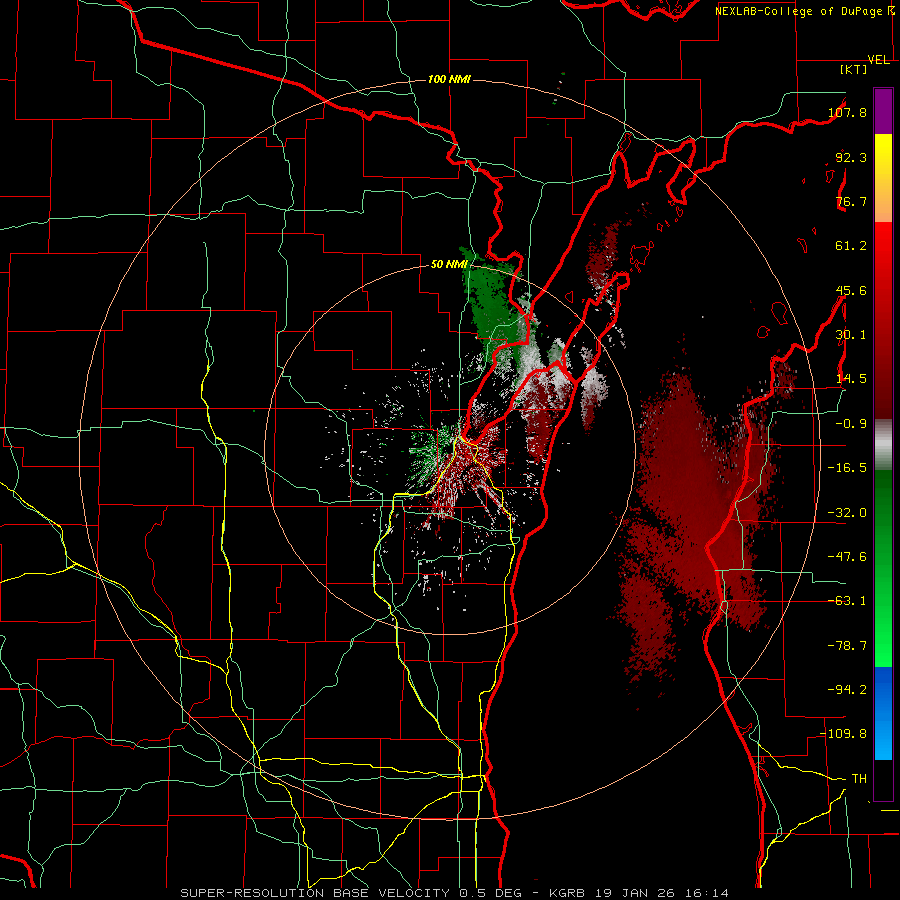Click the -47.6 legend value
This screenshot has height=900, width=900.
[x=847, y=557]
